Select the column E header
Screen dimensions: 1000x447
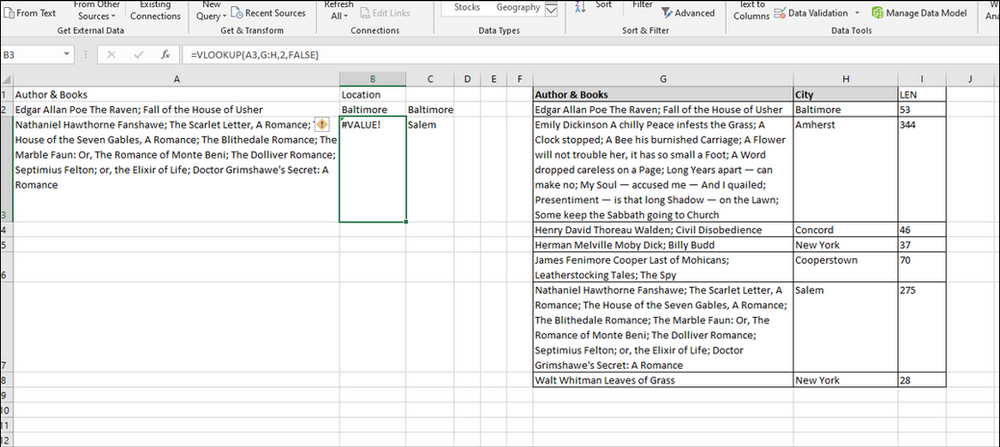click(494, 79)
